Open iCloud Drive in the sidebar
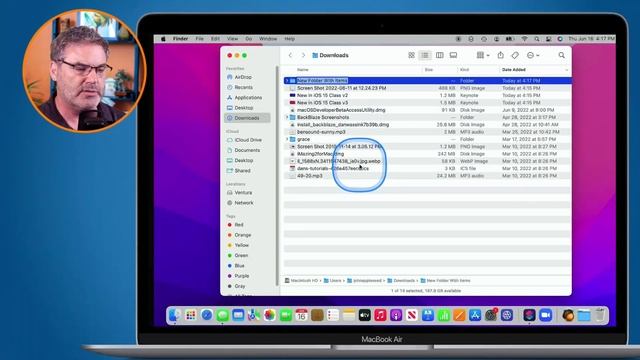Viewport: 640px width, 360px height. click(248, 140)
